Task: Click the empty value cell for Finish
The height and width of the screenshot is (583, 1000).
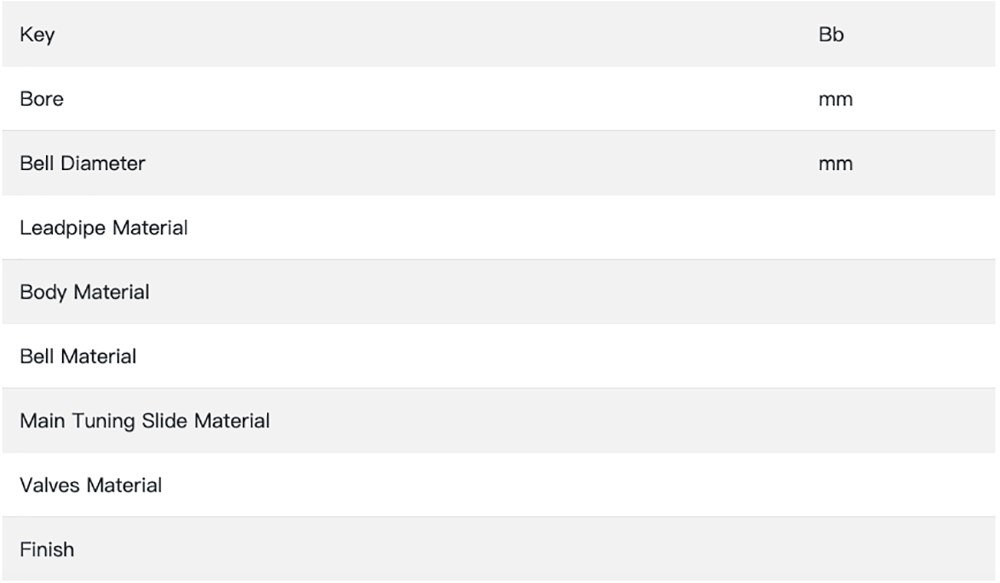Action: pyautogui.click(x=835, y=549)
